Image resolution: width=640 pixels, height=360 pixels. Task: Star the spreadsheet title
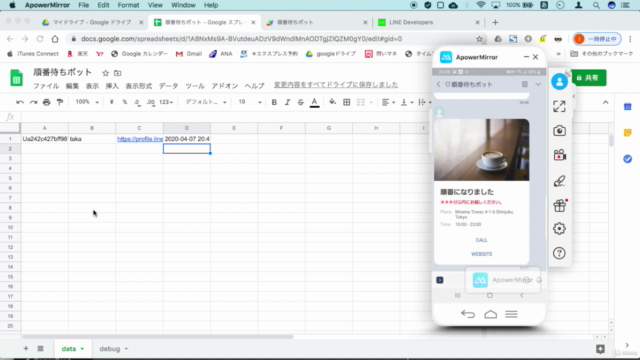[106, 73]
